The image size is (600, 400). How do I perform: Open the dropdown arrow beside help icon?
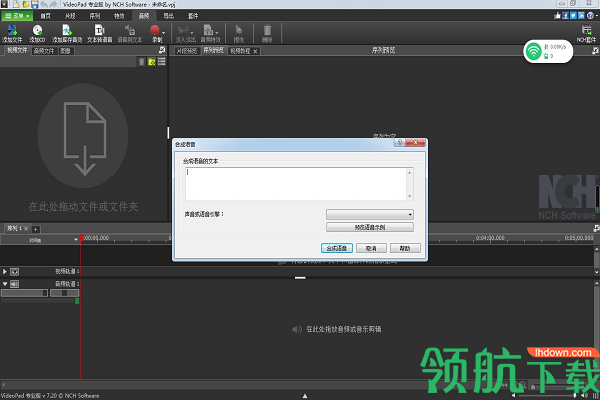coord(597,16)
